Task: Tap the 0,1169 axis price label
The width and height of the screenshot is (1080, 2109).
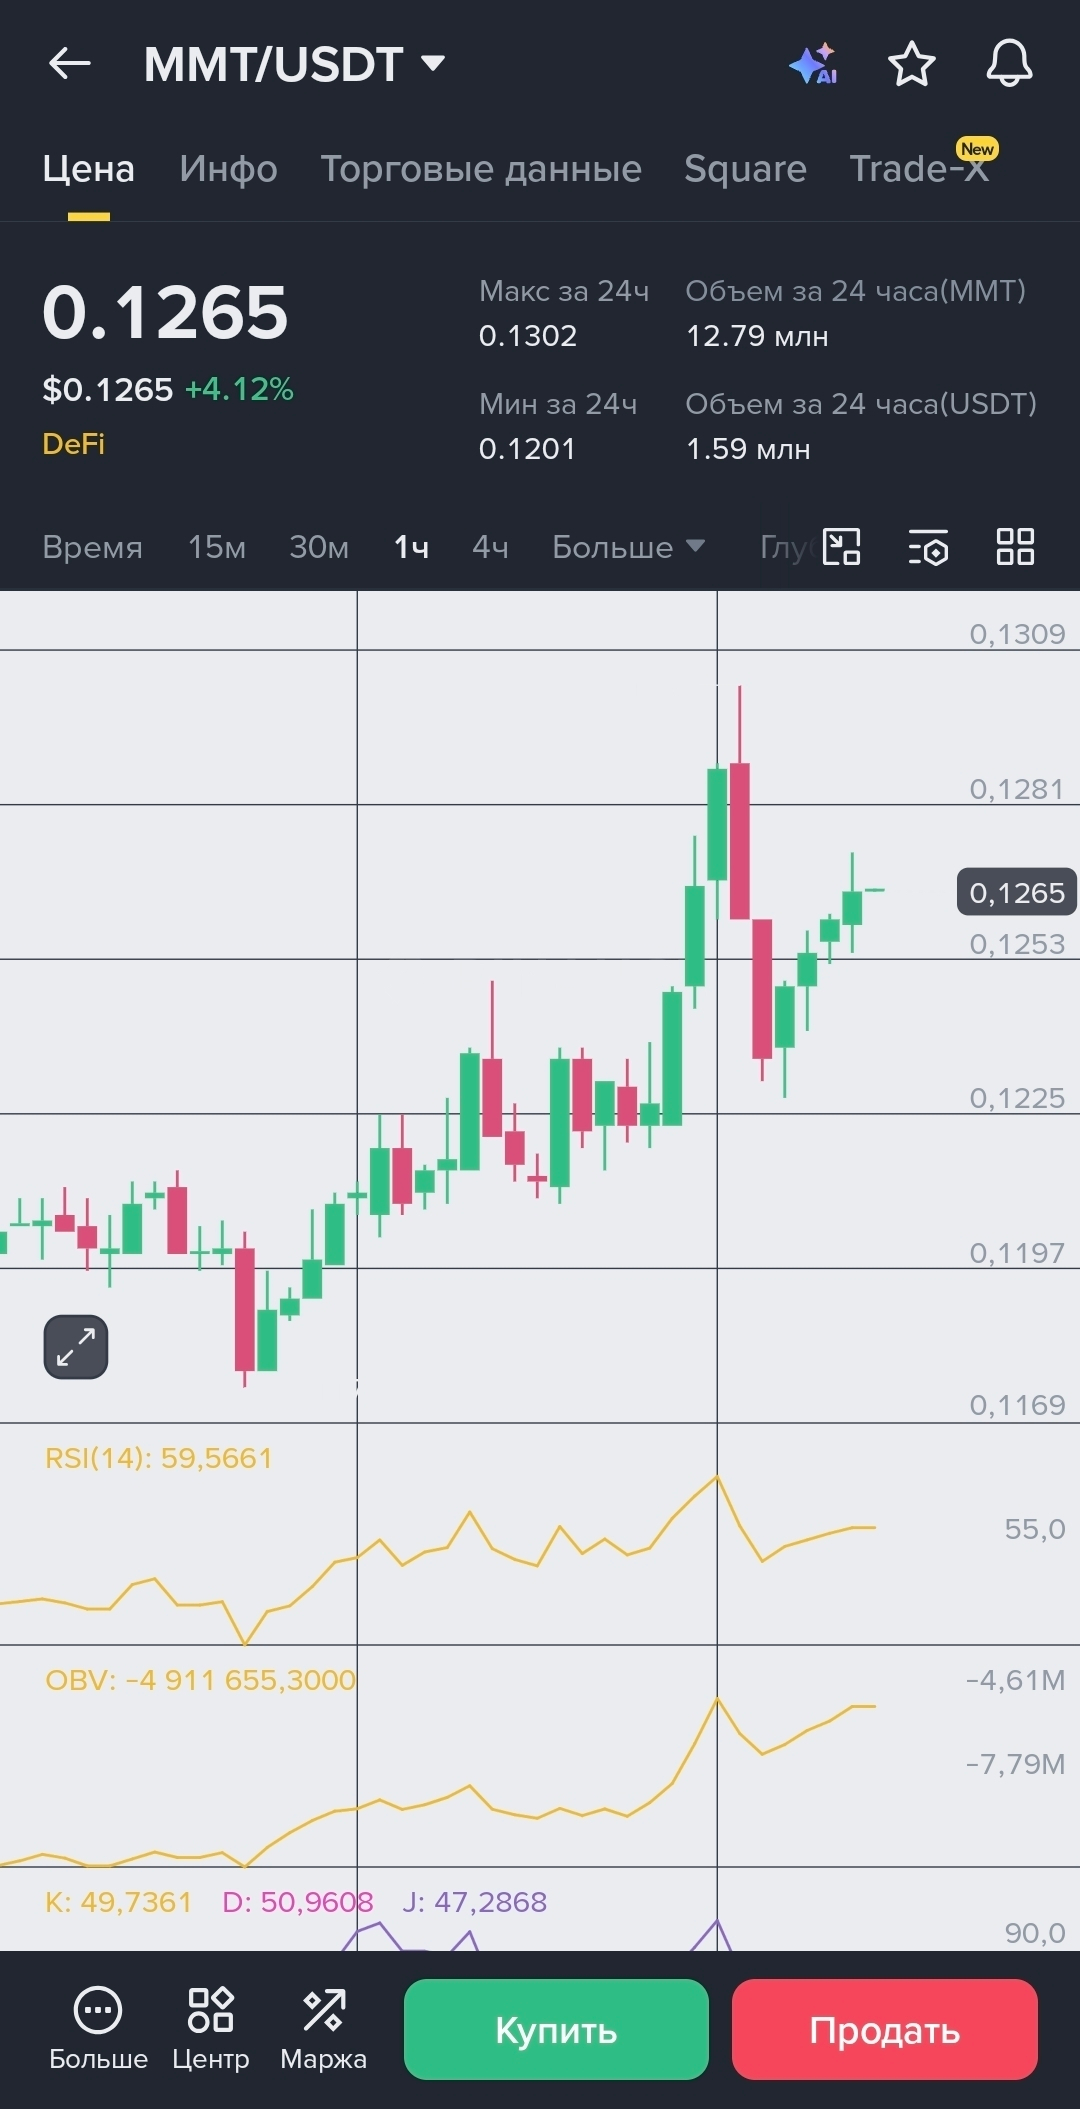Action: click(1017, 1405)
